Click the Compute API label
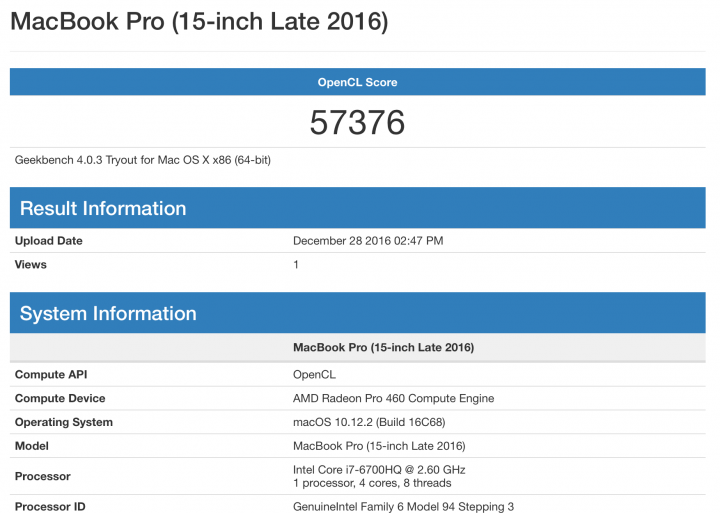 pyautogui.click(x=51, y=374)
